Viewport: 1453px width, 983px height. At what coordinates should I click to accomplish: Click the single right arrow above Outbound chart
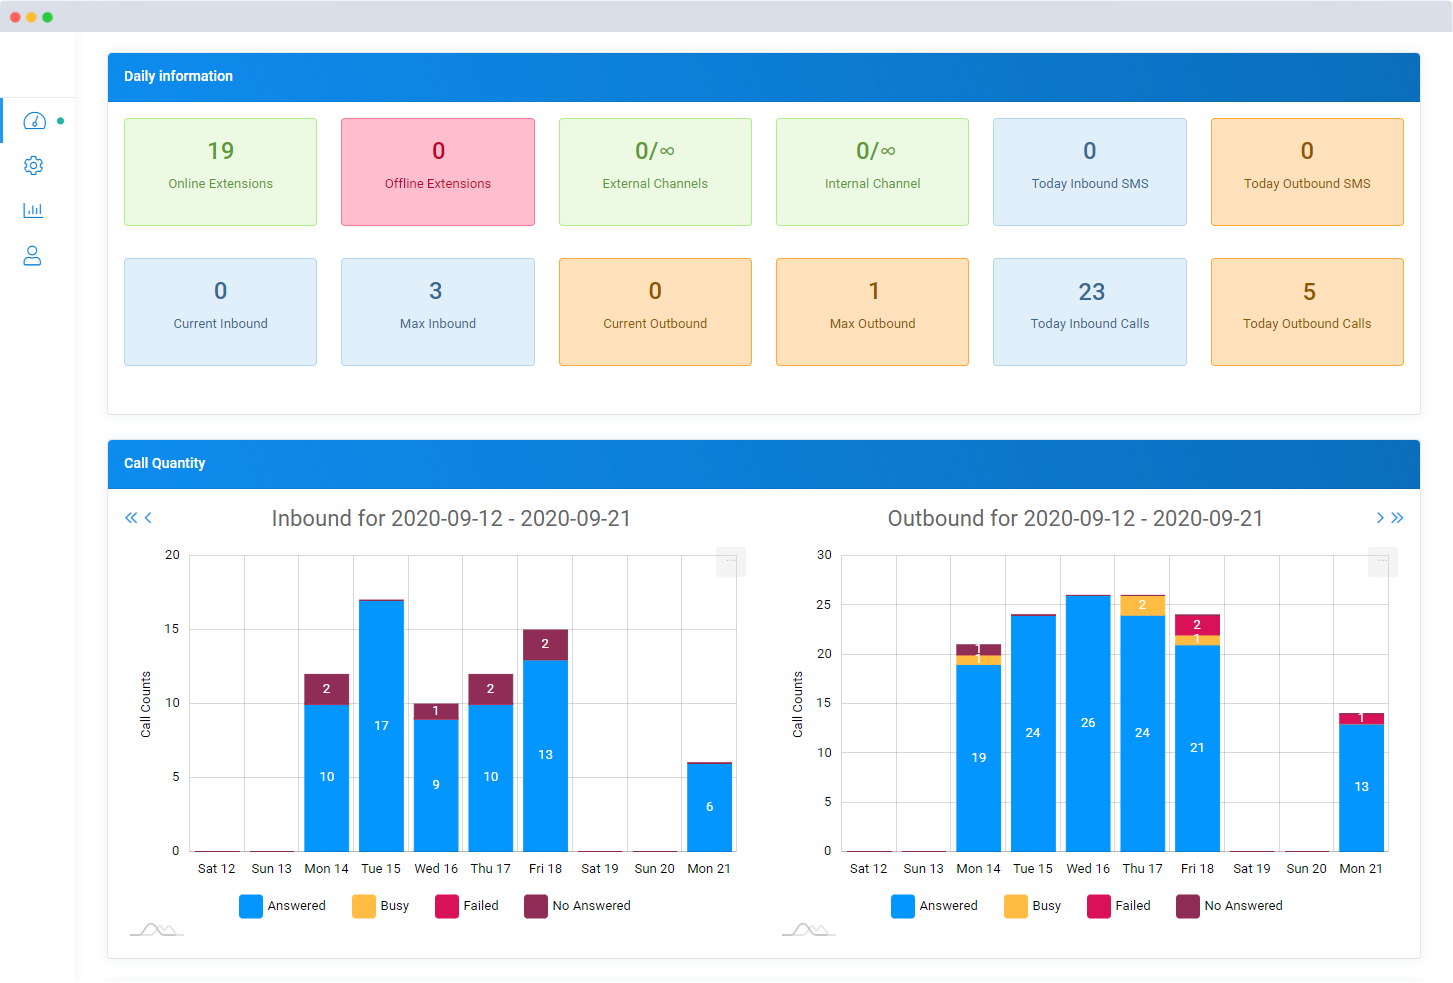pos(1380,518)
